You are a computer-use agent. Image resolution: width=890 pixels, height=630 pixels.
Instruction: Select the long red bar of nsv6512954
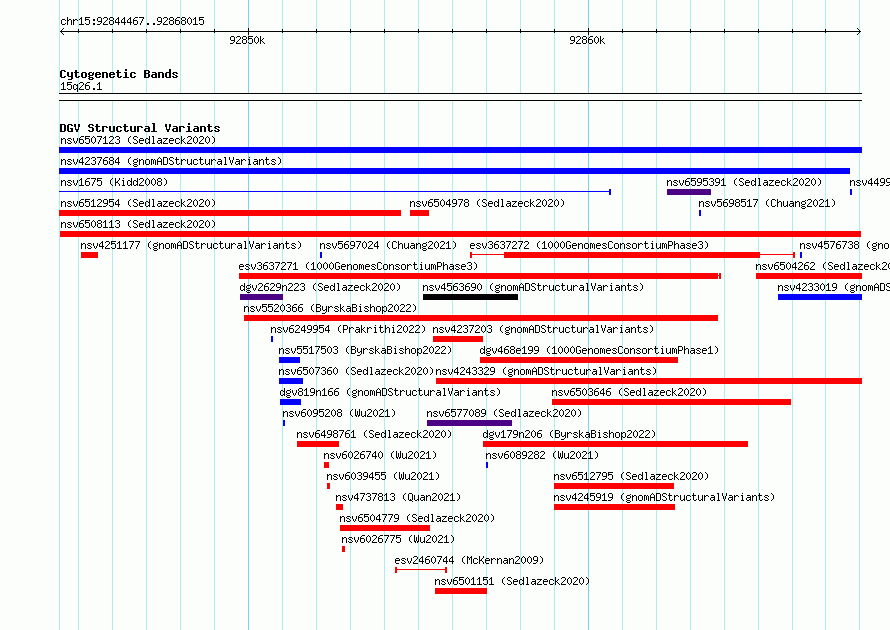(x=230, y=213)
